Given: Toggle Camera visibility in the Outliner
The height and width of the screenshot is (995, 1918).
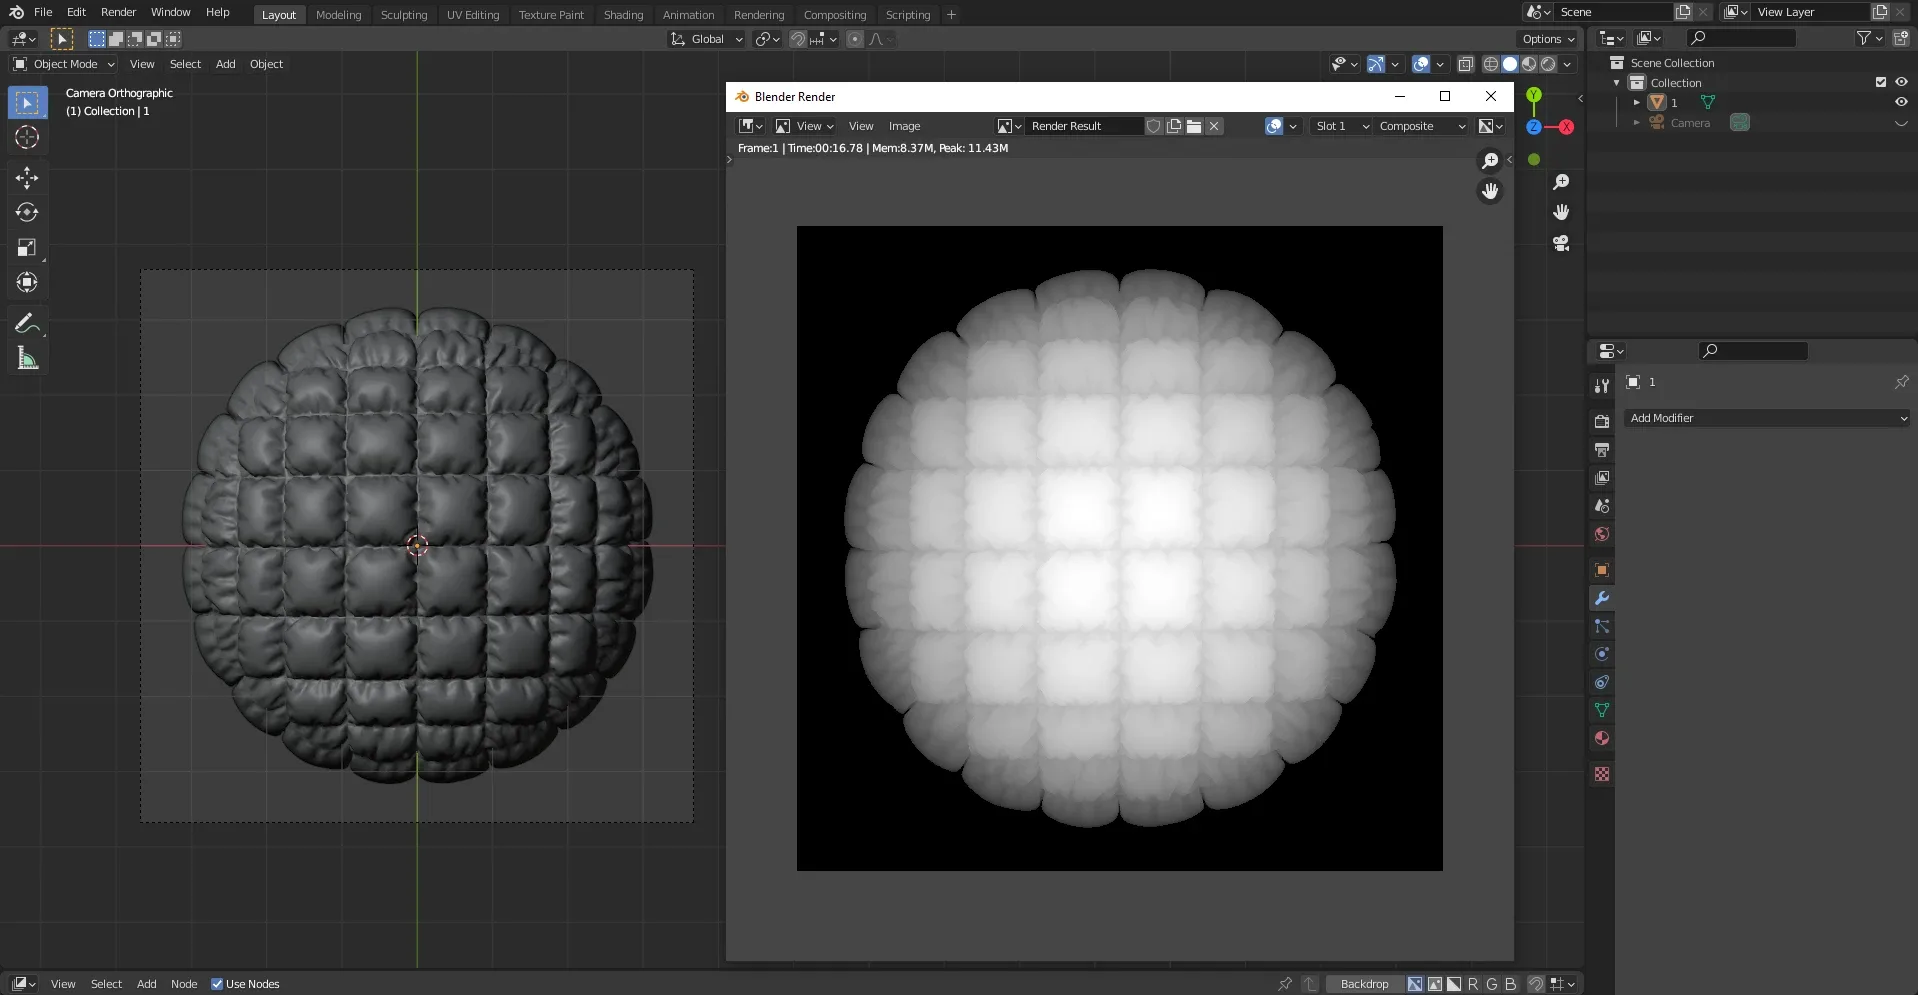Looking at the screenshot, I should point(1900,122).
